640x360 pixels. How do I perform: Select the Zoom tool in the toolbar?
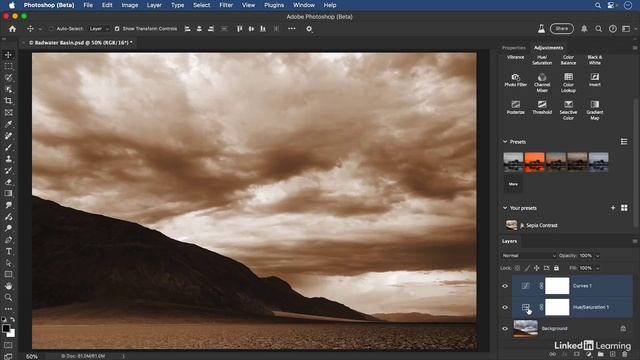click(x=8, y=298)
